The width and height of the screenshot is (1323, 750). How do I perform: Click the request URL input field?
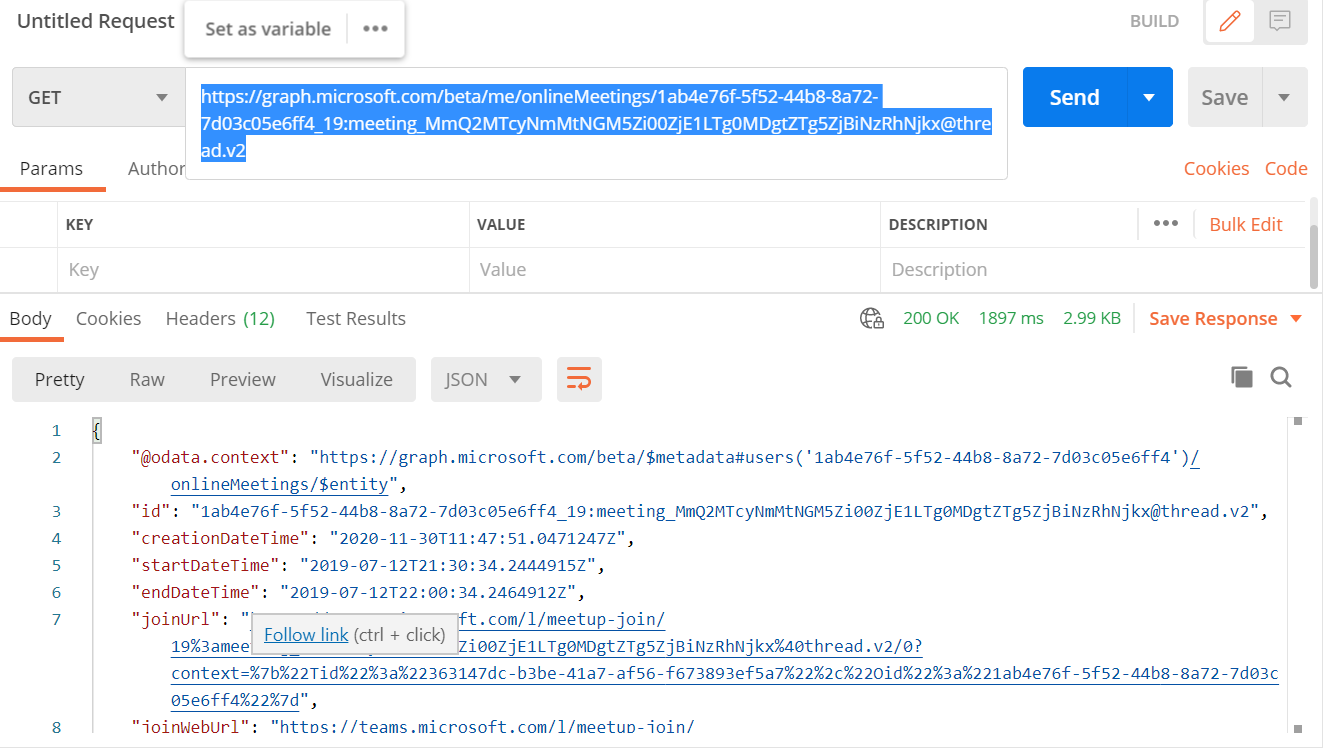[596, 123]
